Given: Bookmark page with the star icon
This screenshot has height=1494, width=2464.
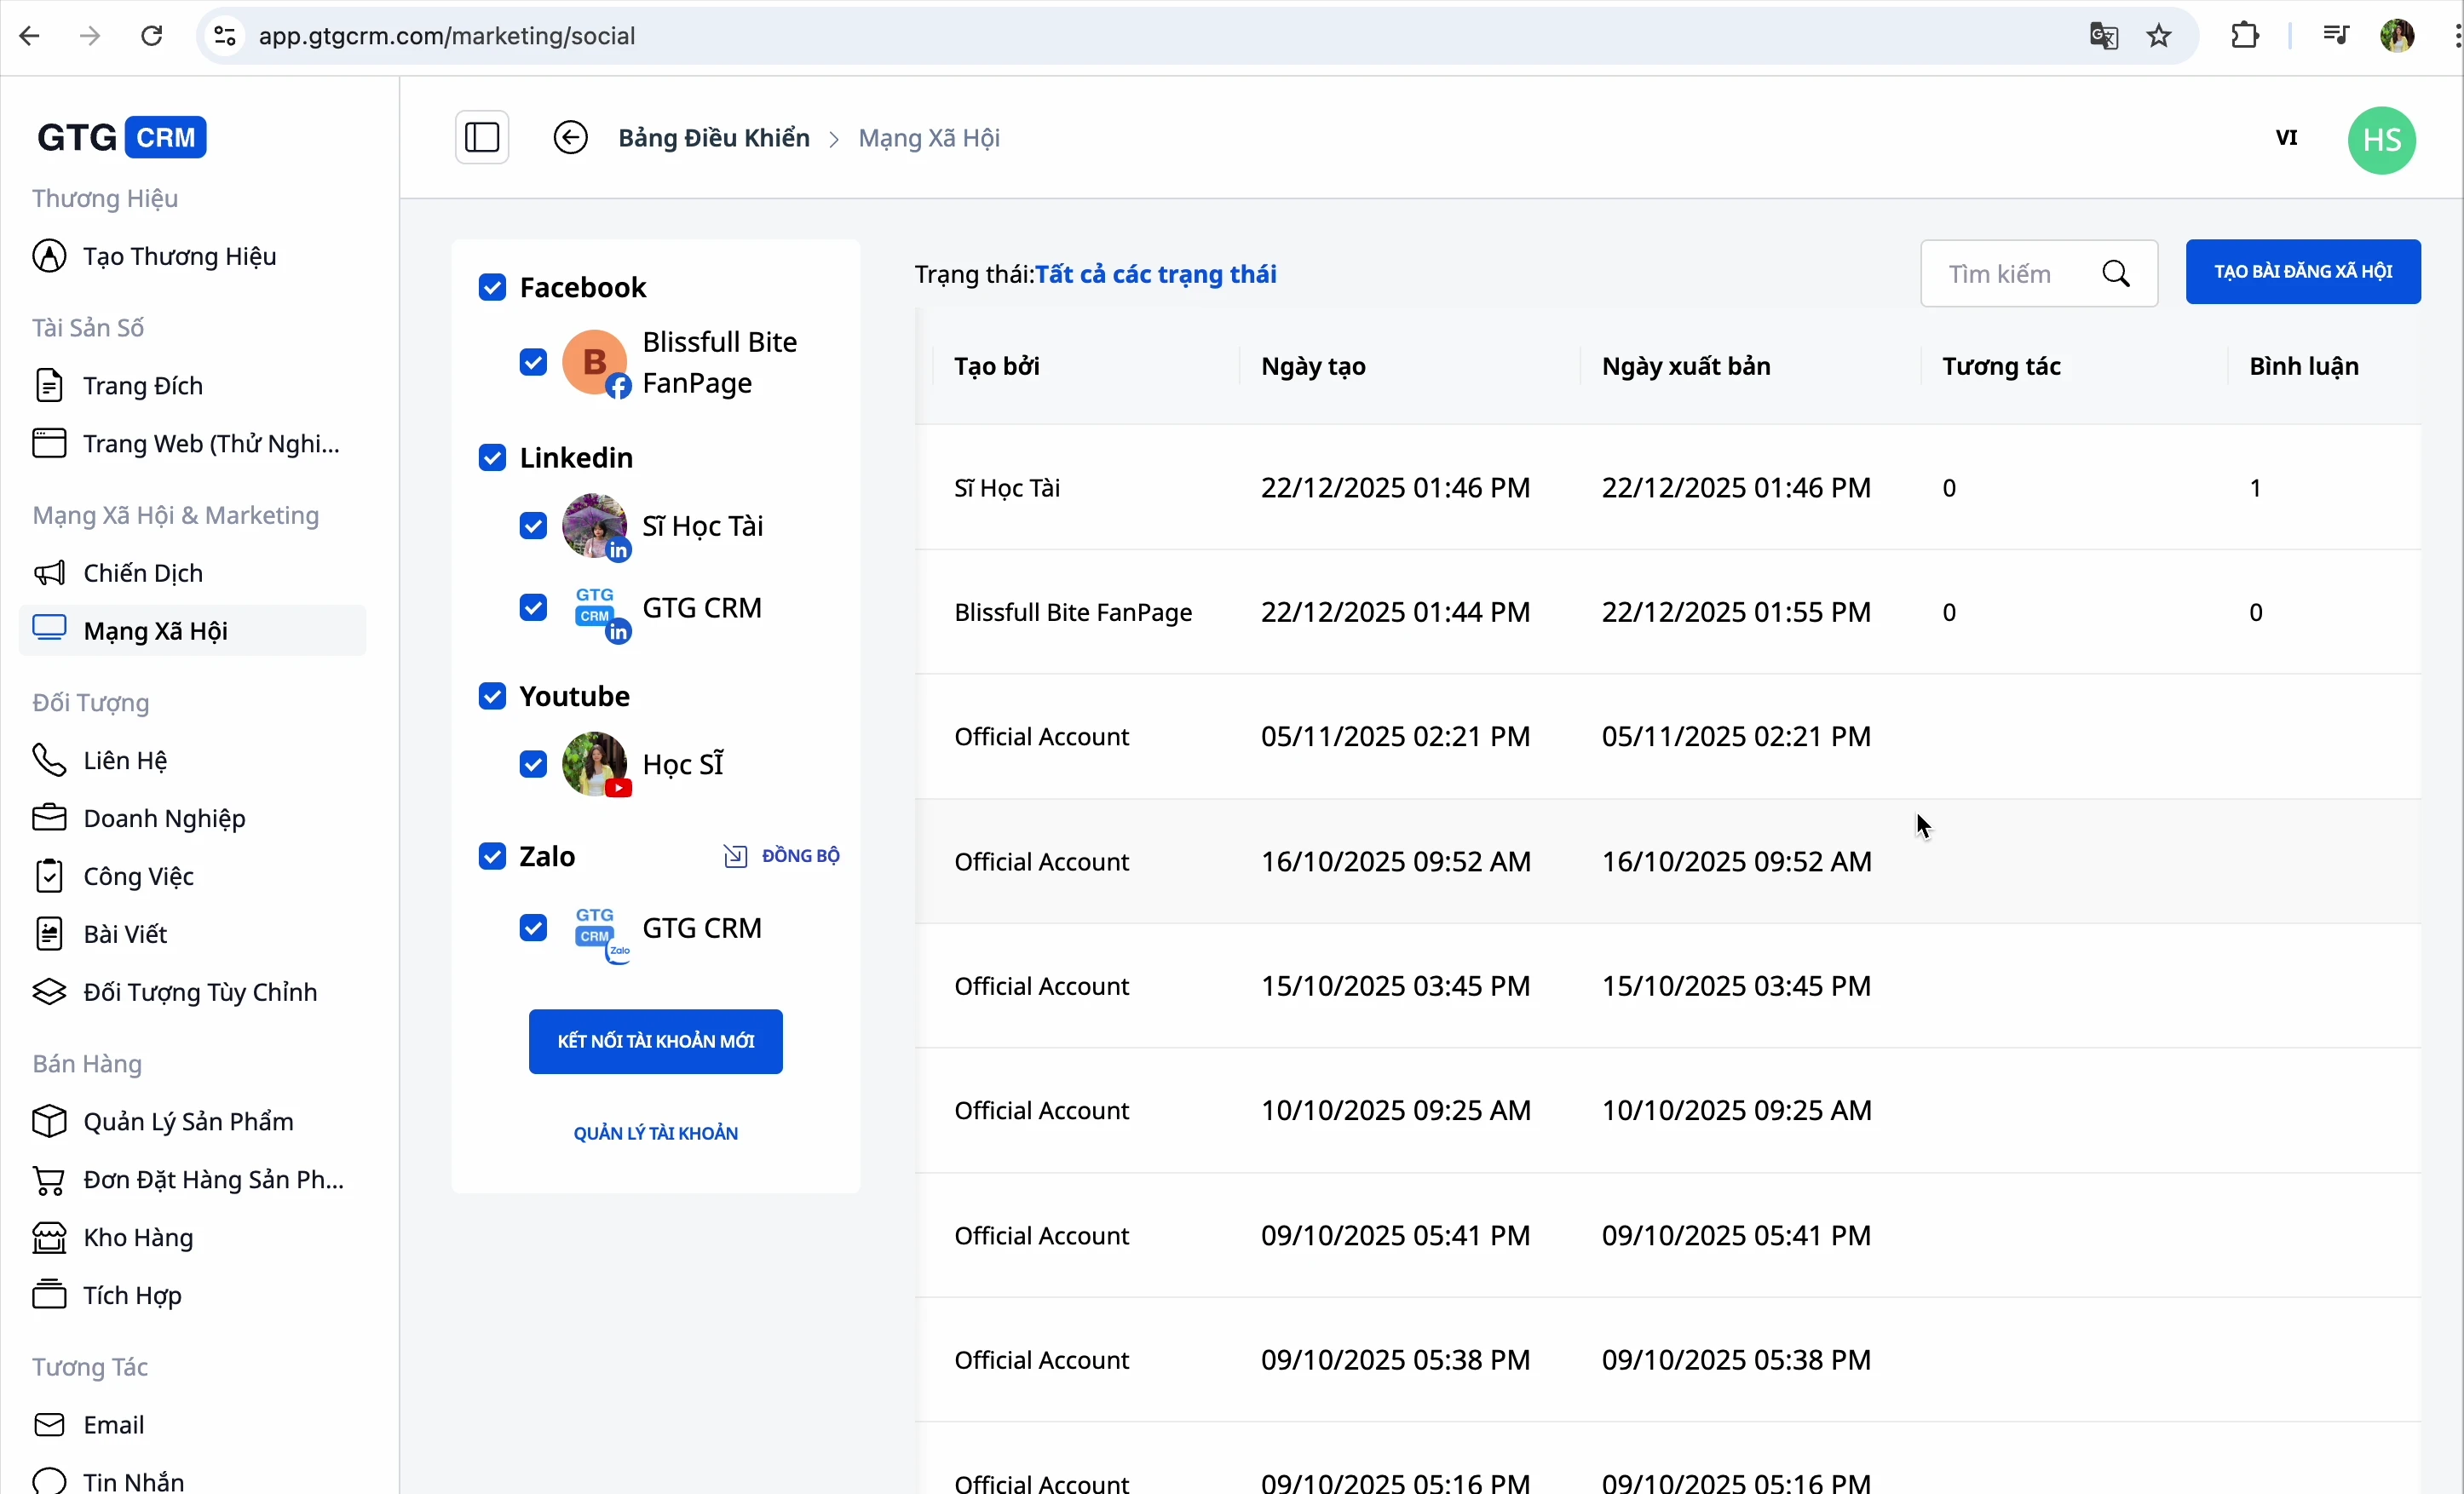Looking at the screenshot, I should tap(2160, 36).
